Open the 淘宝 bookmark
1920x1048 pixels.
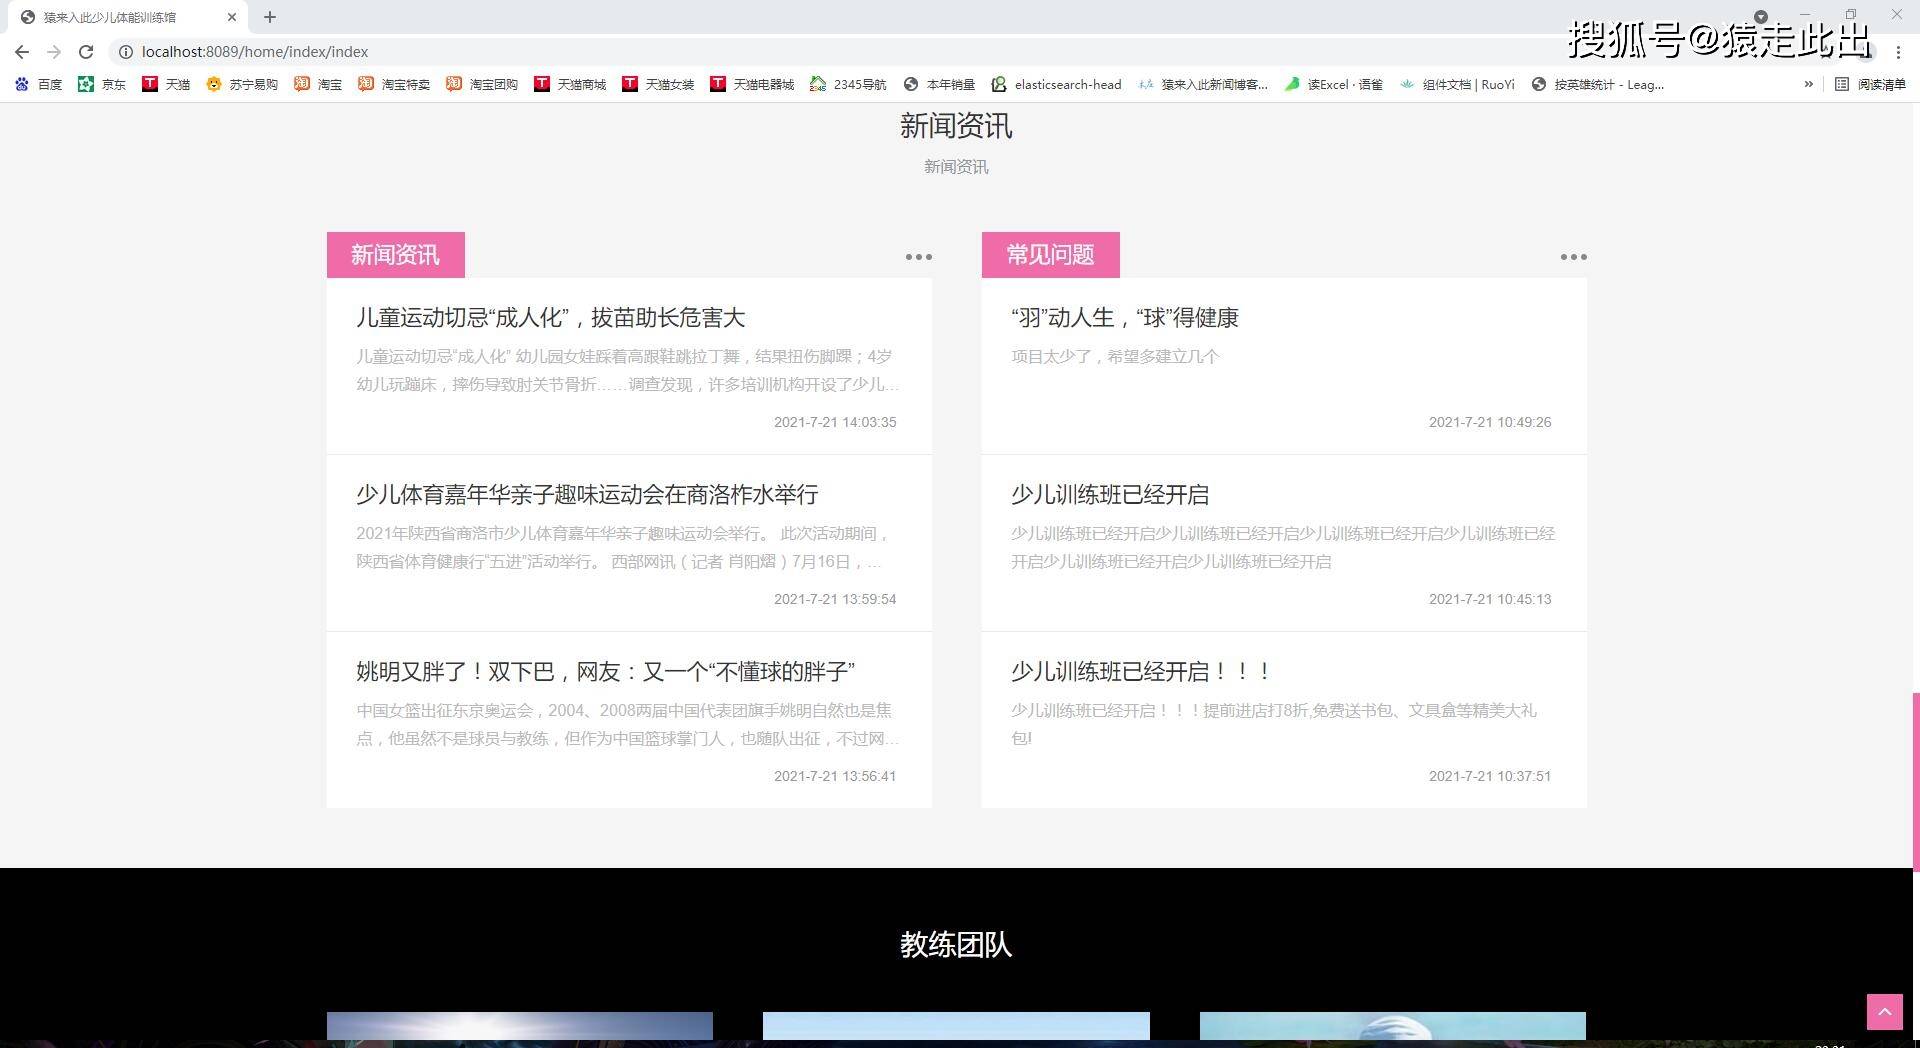click(x=318, y=85)
